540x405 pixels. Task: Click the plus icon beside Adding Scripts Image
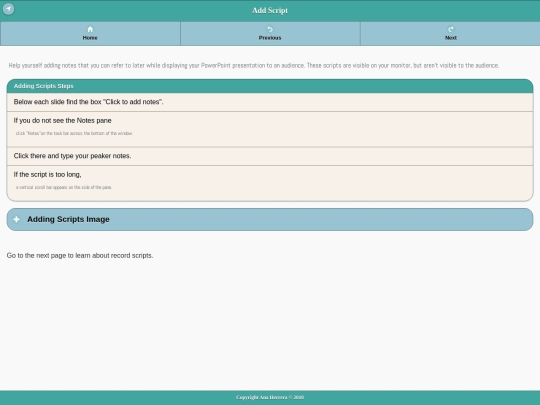[16, 219]
